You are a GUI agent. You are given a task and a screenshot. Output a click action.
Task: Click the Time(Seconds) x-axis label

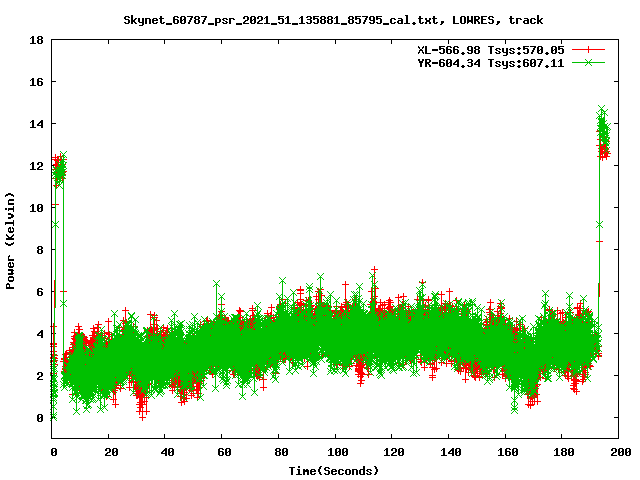[333, 471]
